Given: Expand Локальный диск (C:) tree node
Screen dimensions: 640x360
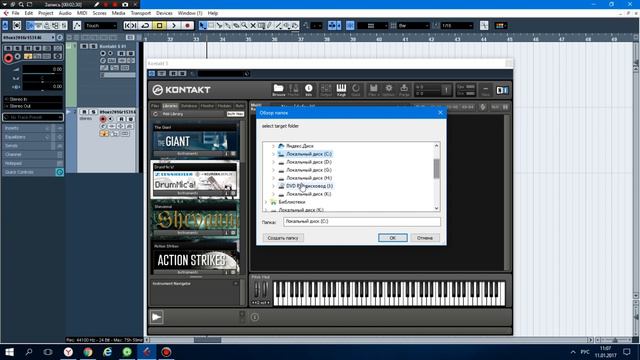Looking at the screenshot, I should click(273, 154).
